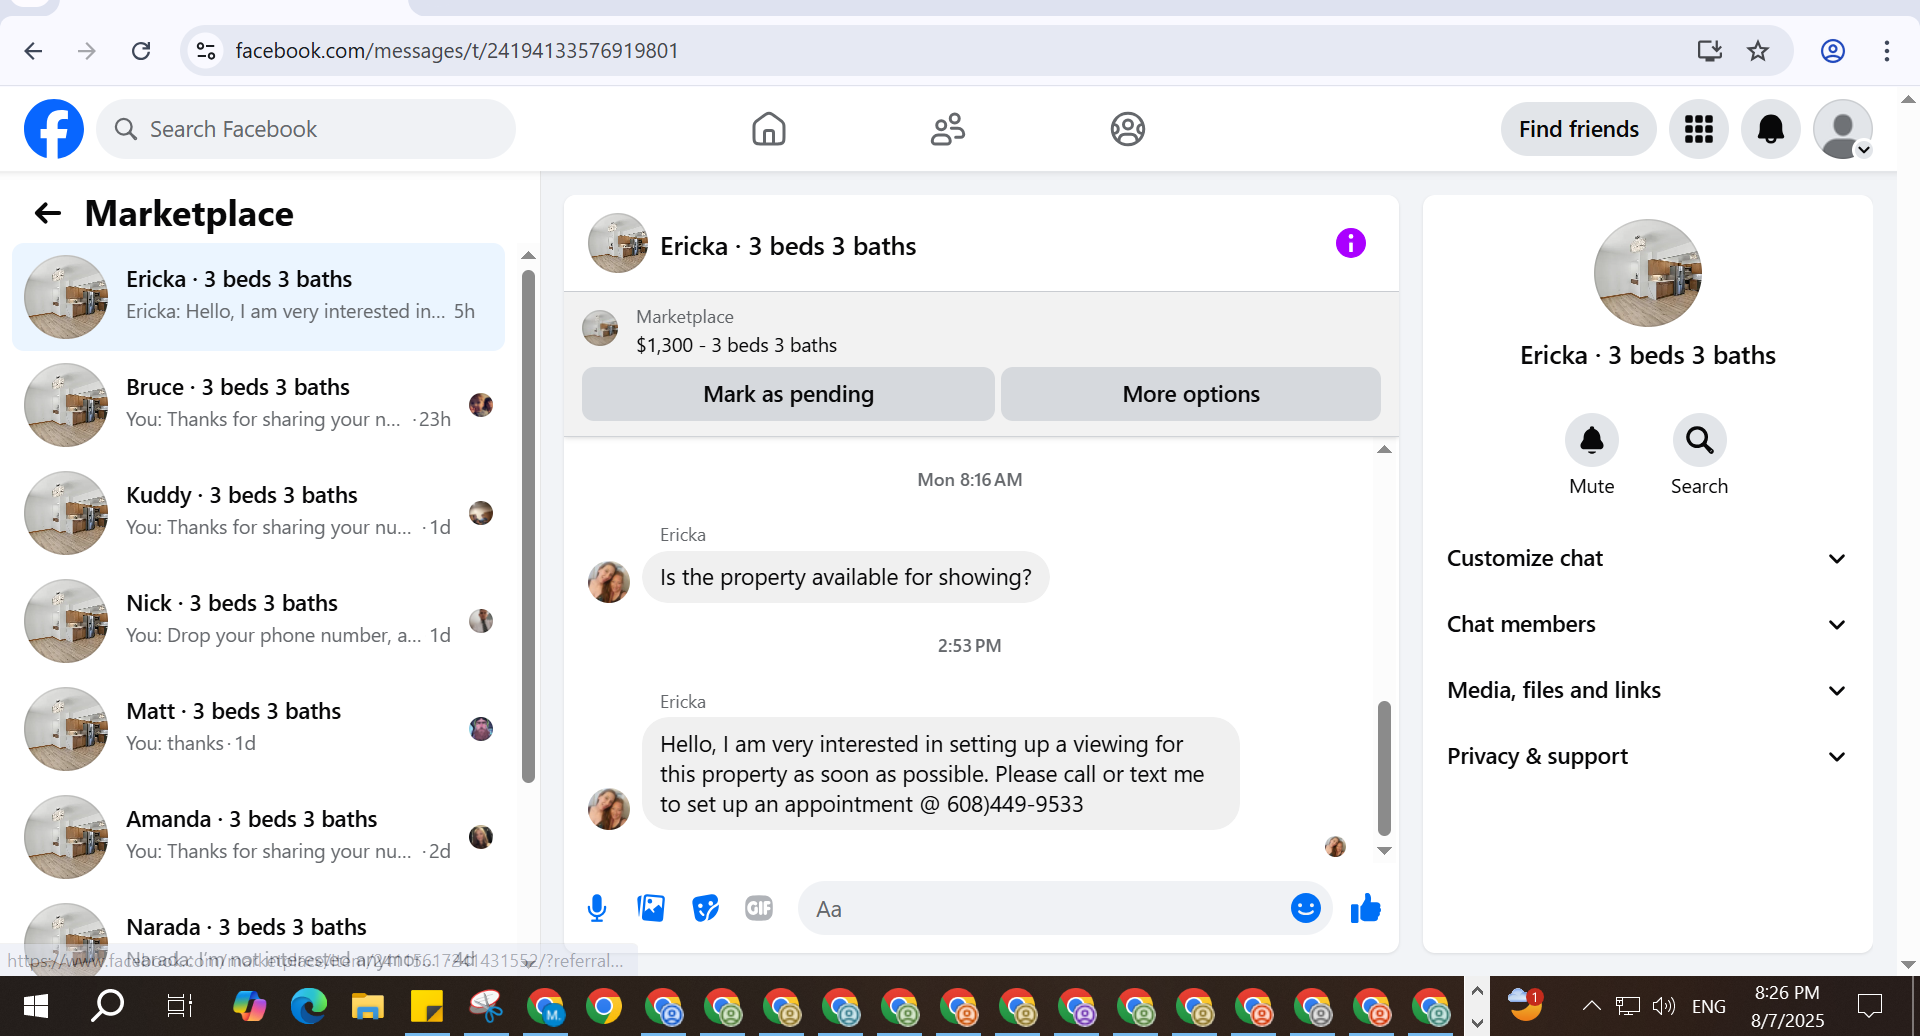The height and width of the screenshot is (1036, 1920).
Task: Open Windows taskbar search
Action: [x=107, y=1006]
